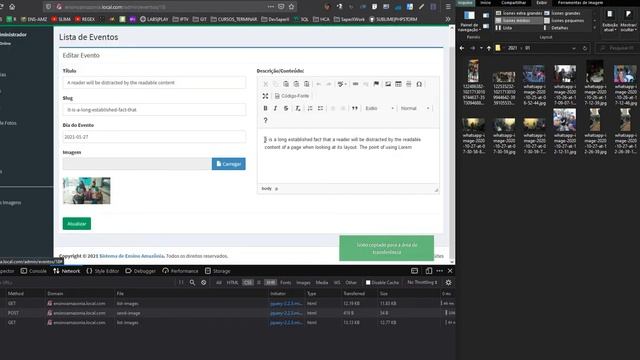640x360 pixels.
Task: Click the responsive design mode icon in devtools
Action: (x=429, y=271)
